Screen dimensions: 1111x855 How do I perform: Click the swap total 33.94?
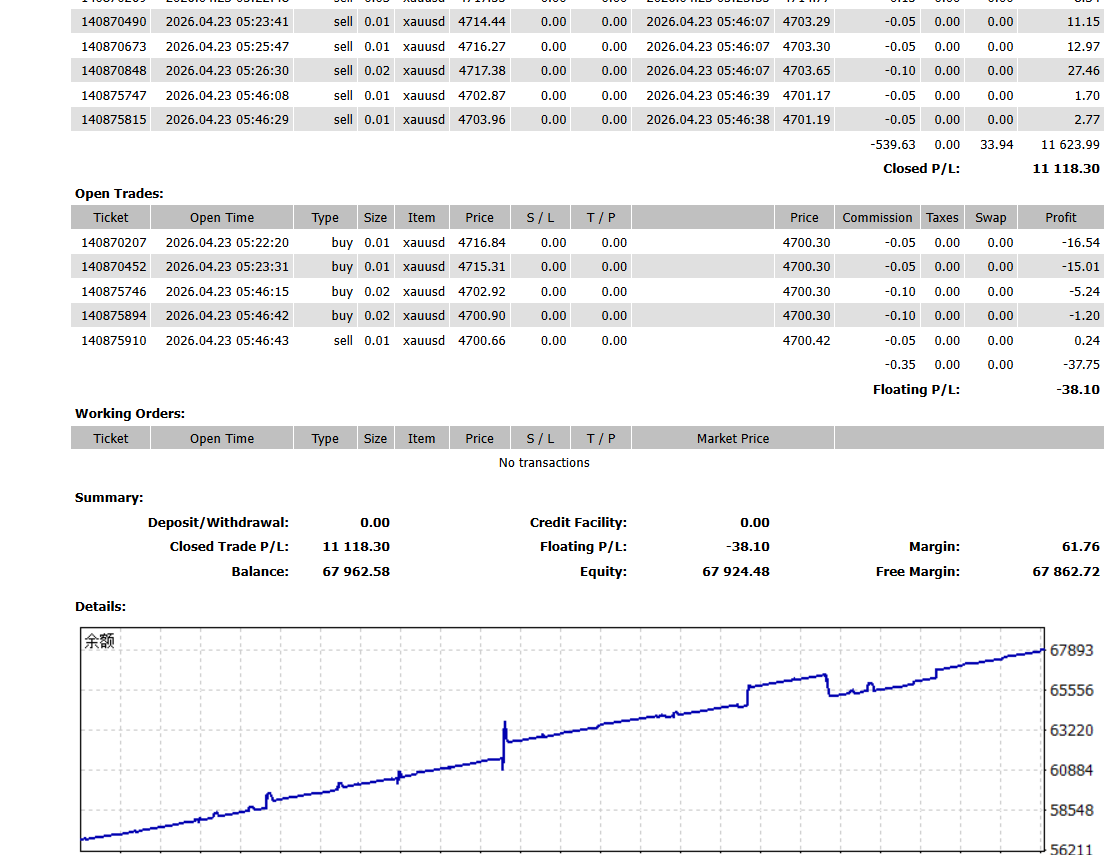point(996,145)
